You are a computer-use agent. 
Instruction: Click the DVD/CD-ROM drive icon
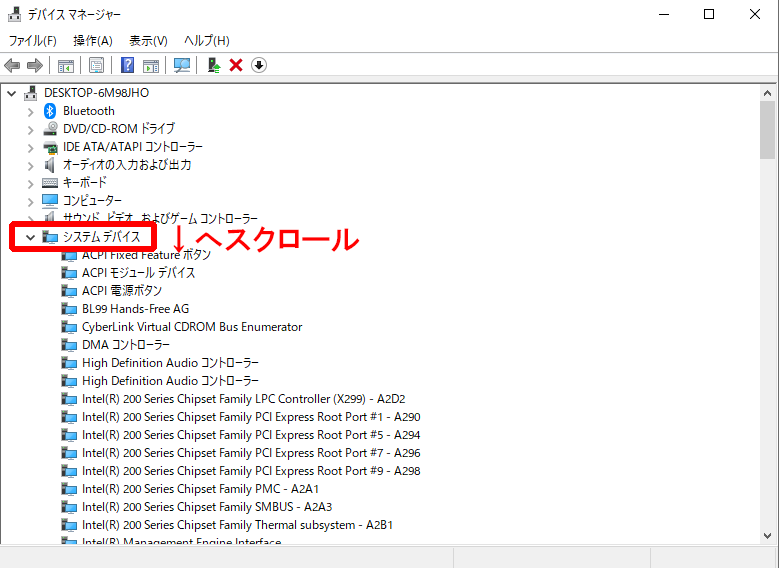[50, 129]
